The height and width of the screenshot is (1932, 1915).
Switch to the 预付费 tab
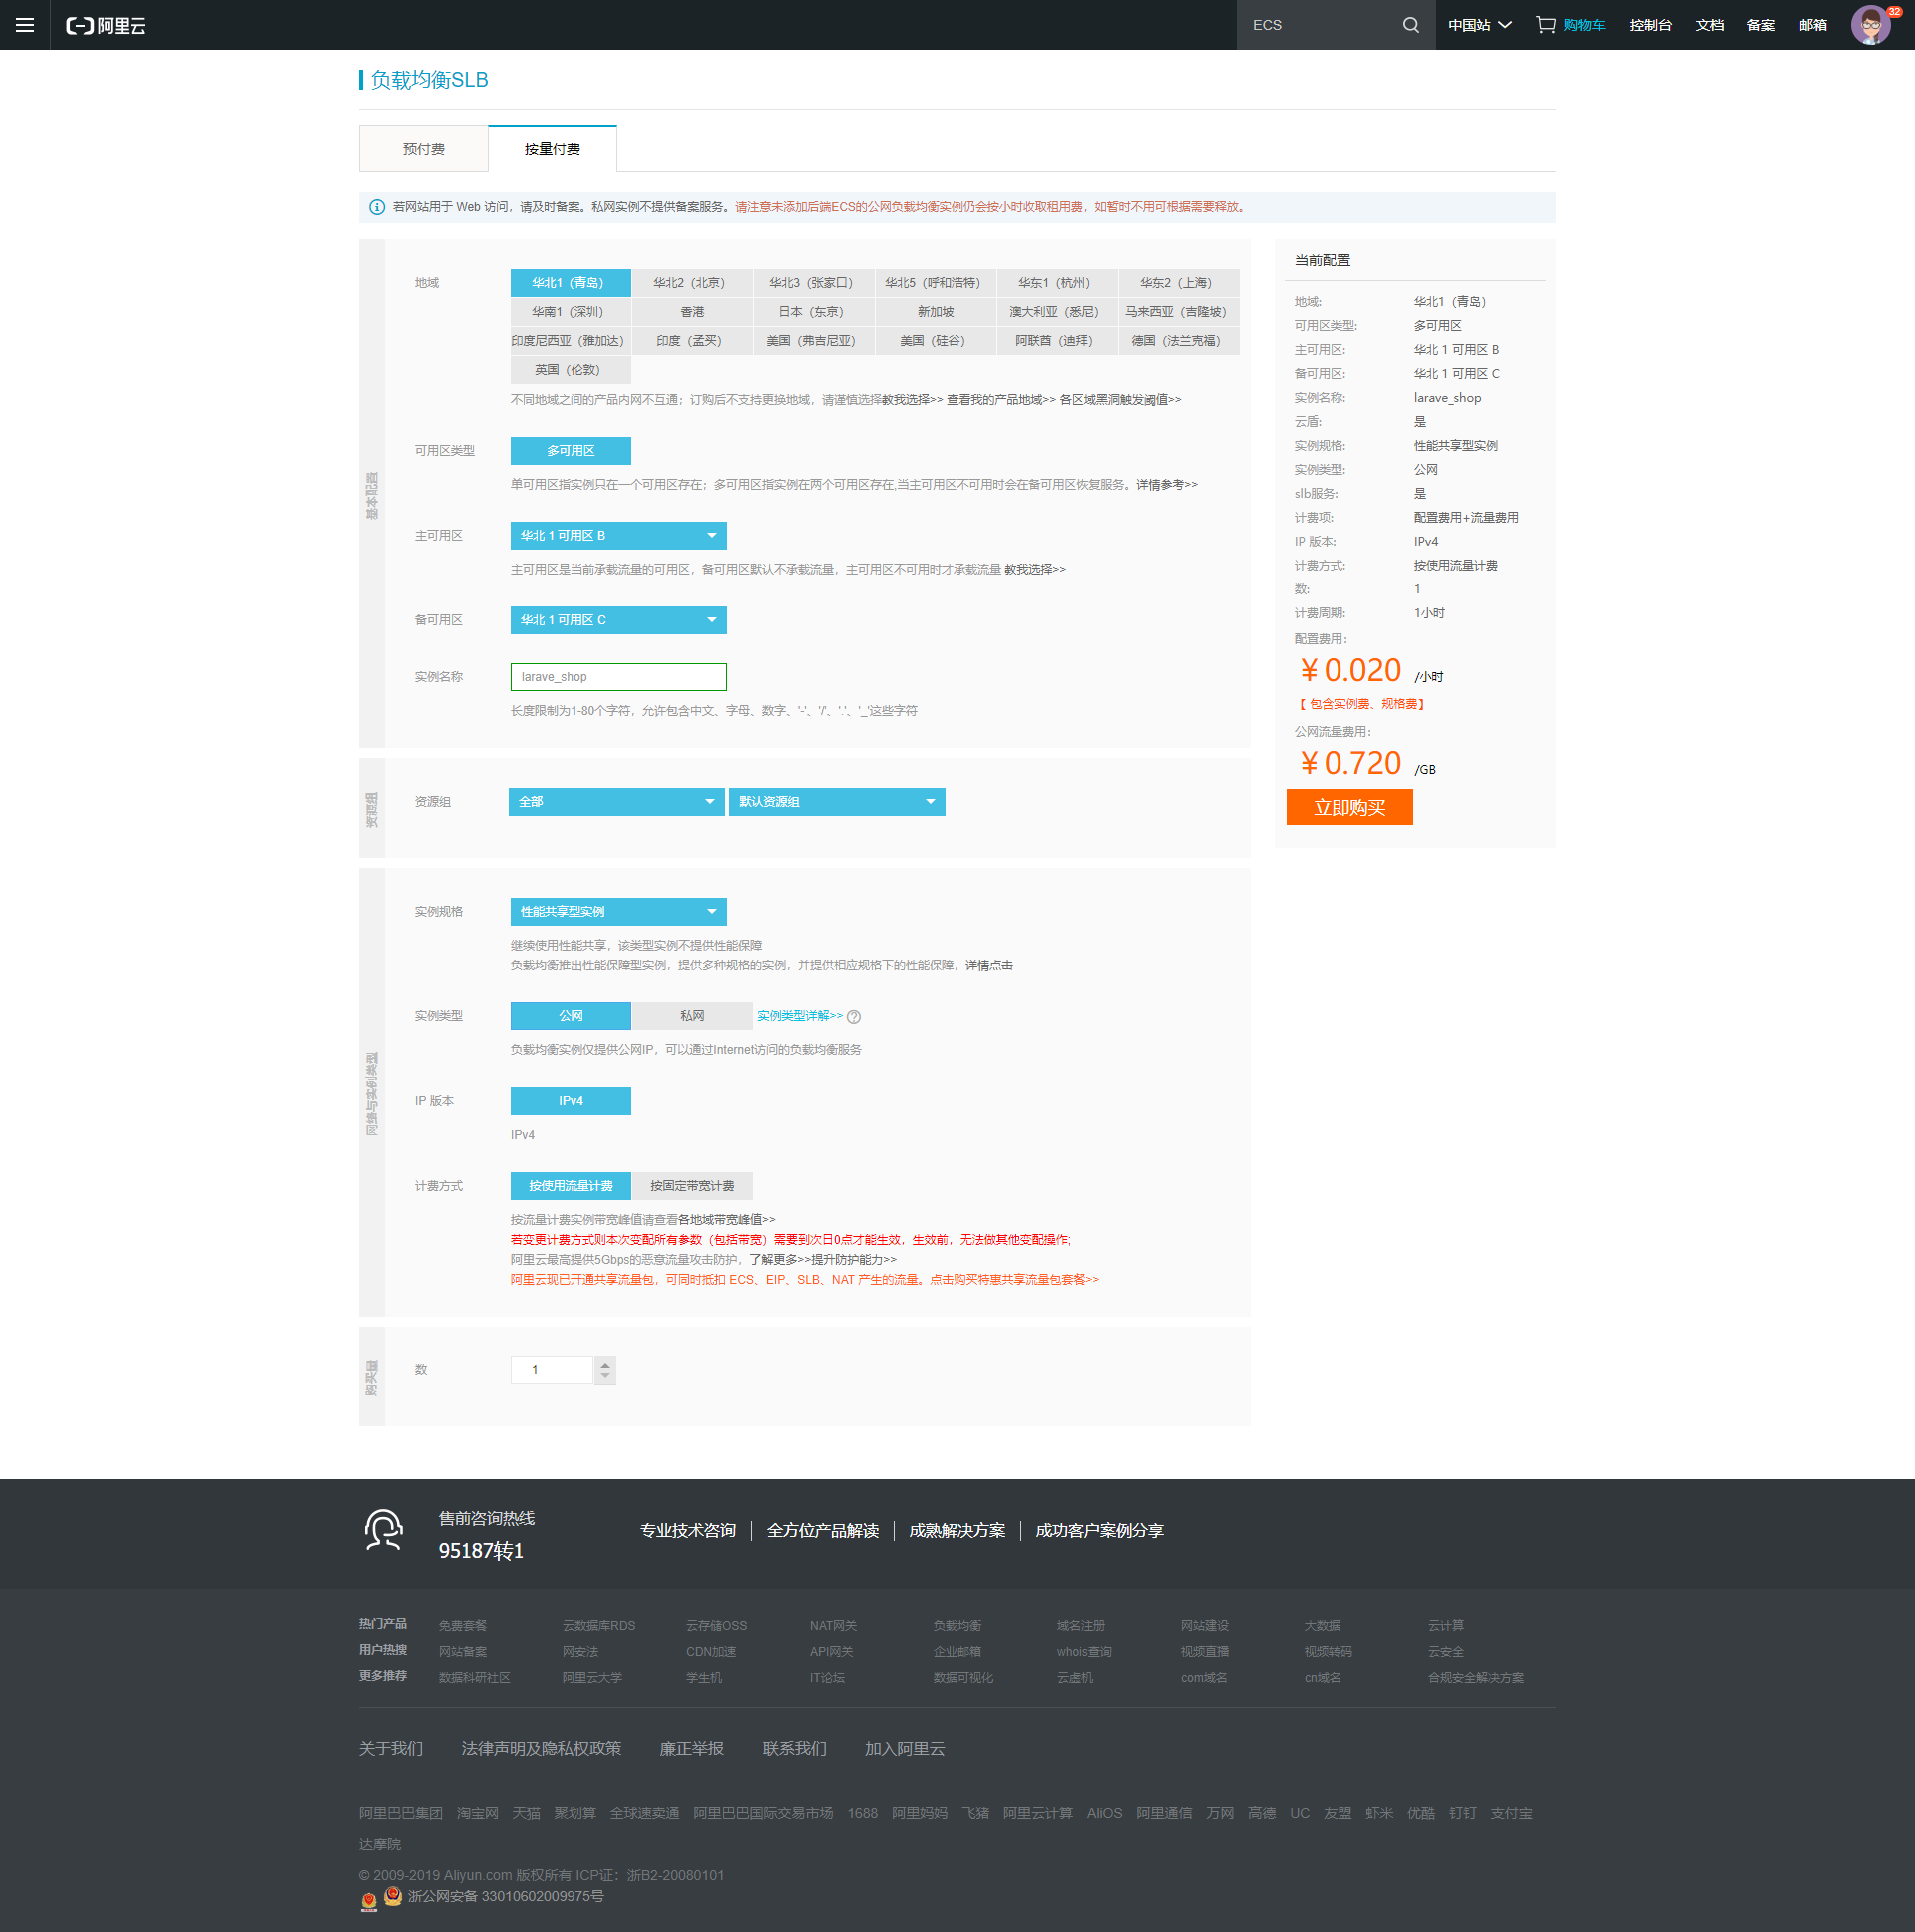[423, 149]
